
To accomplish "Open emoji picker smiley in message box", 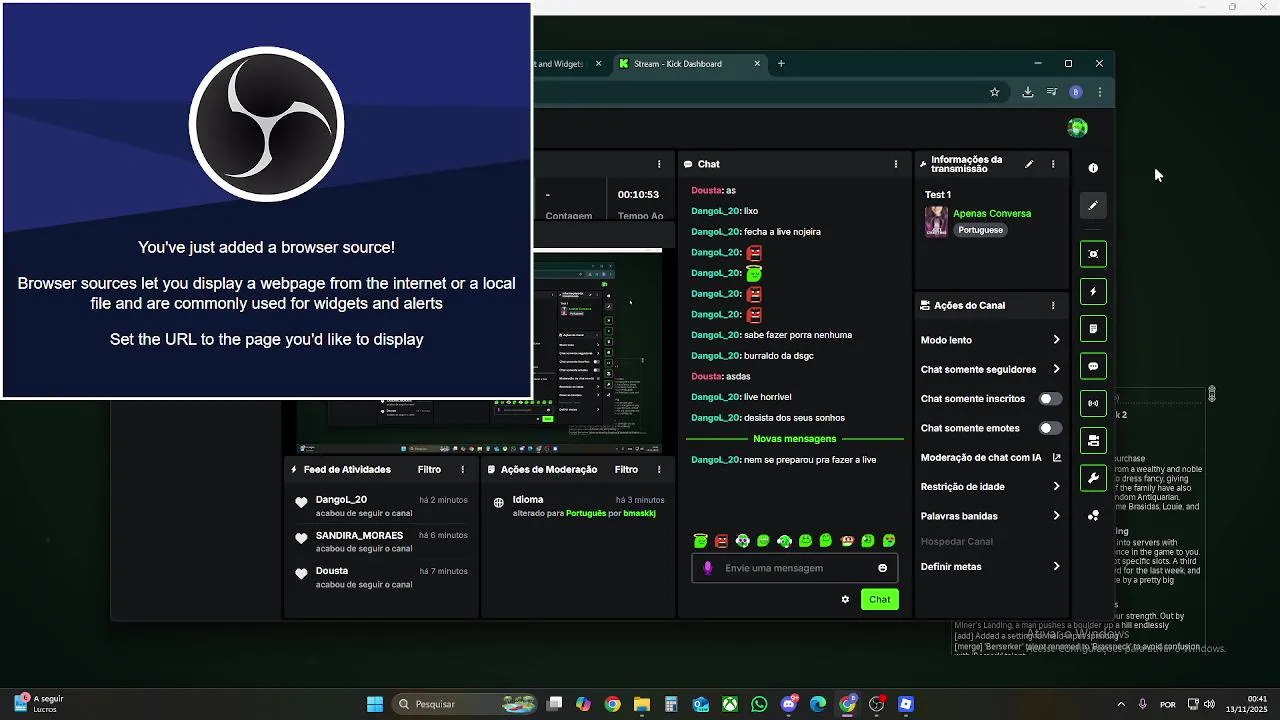I will pos(882,568).
